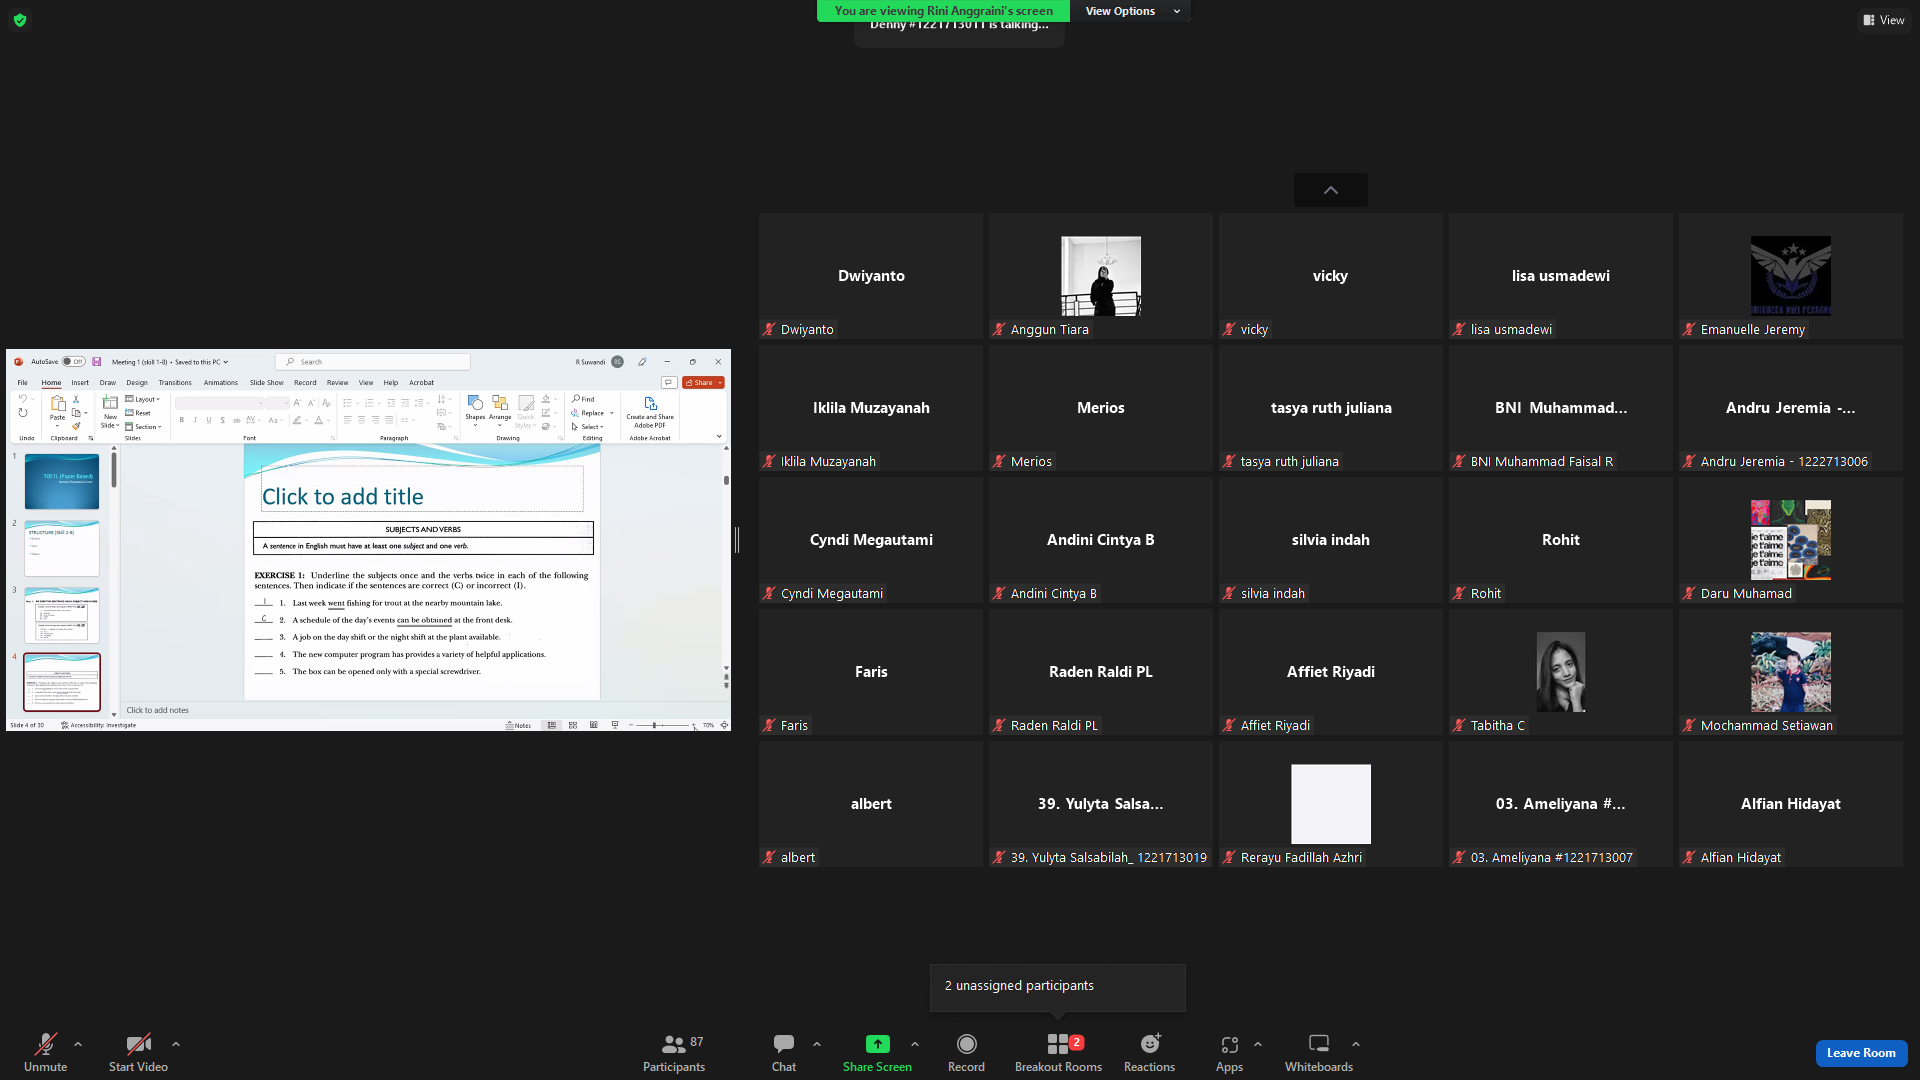The height and width of the screenshot is (1080, 1920).
Task: Click the Format Painter icon
Action: click(x=76, y=426)
